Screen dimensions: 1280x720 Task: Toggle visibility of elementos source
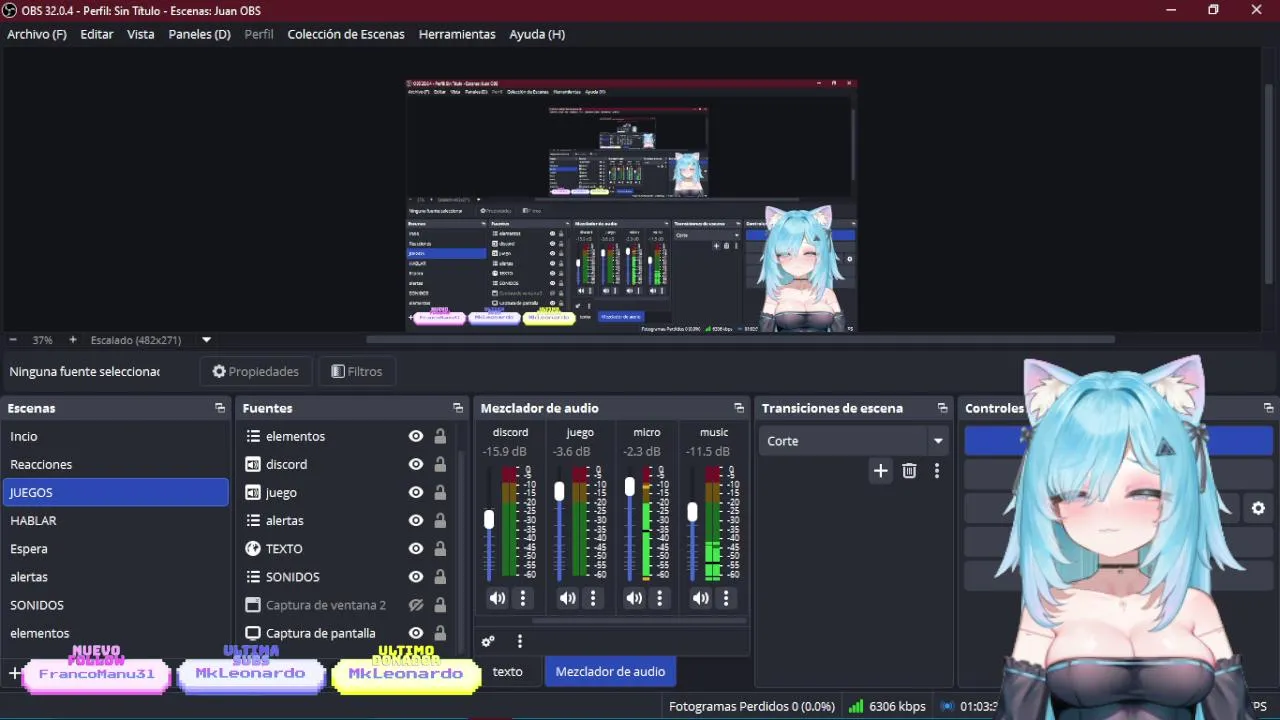click(x=416, y=436)
